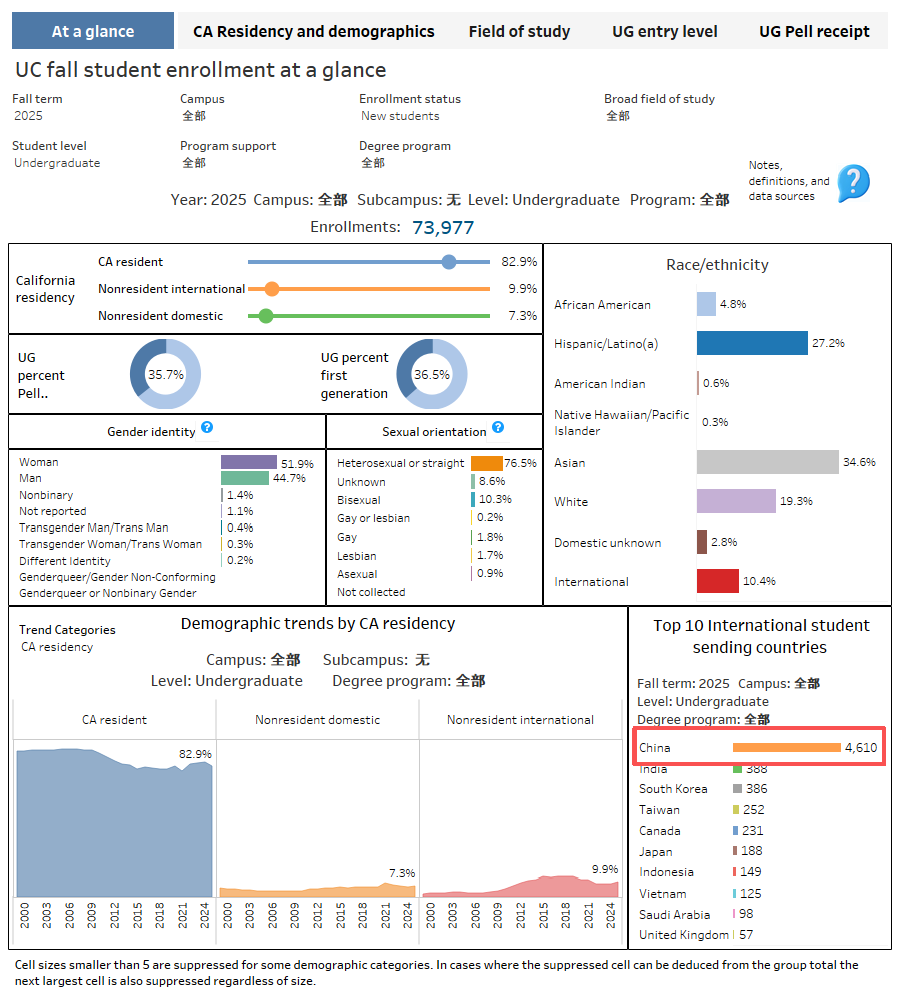
Task: Select the China bar in top countries
Action: click(x=786, y=748)
